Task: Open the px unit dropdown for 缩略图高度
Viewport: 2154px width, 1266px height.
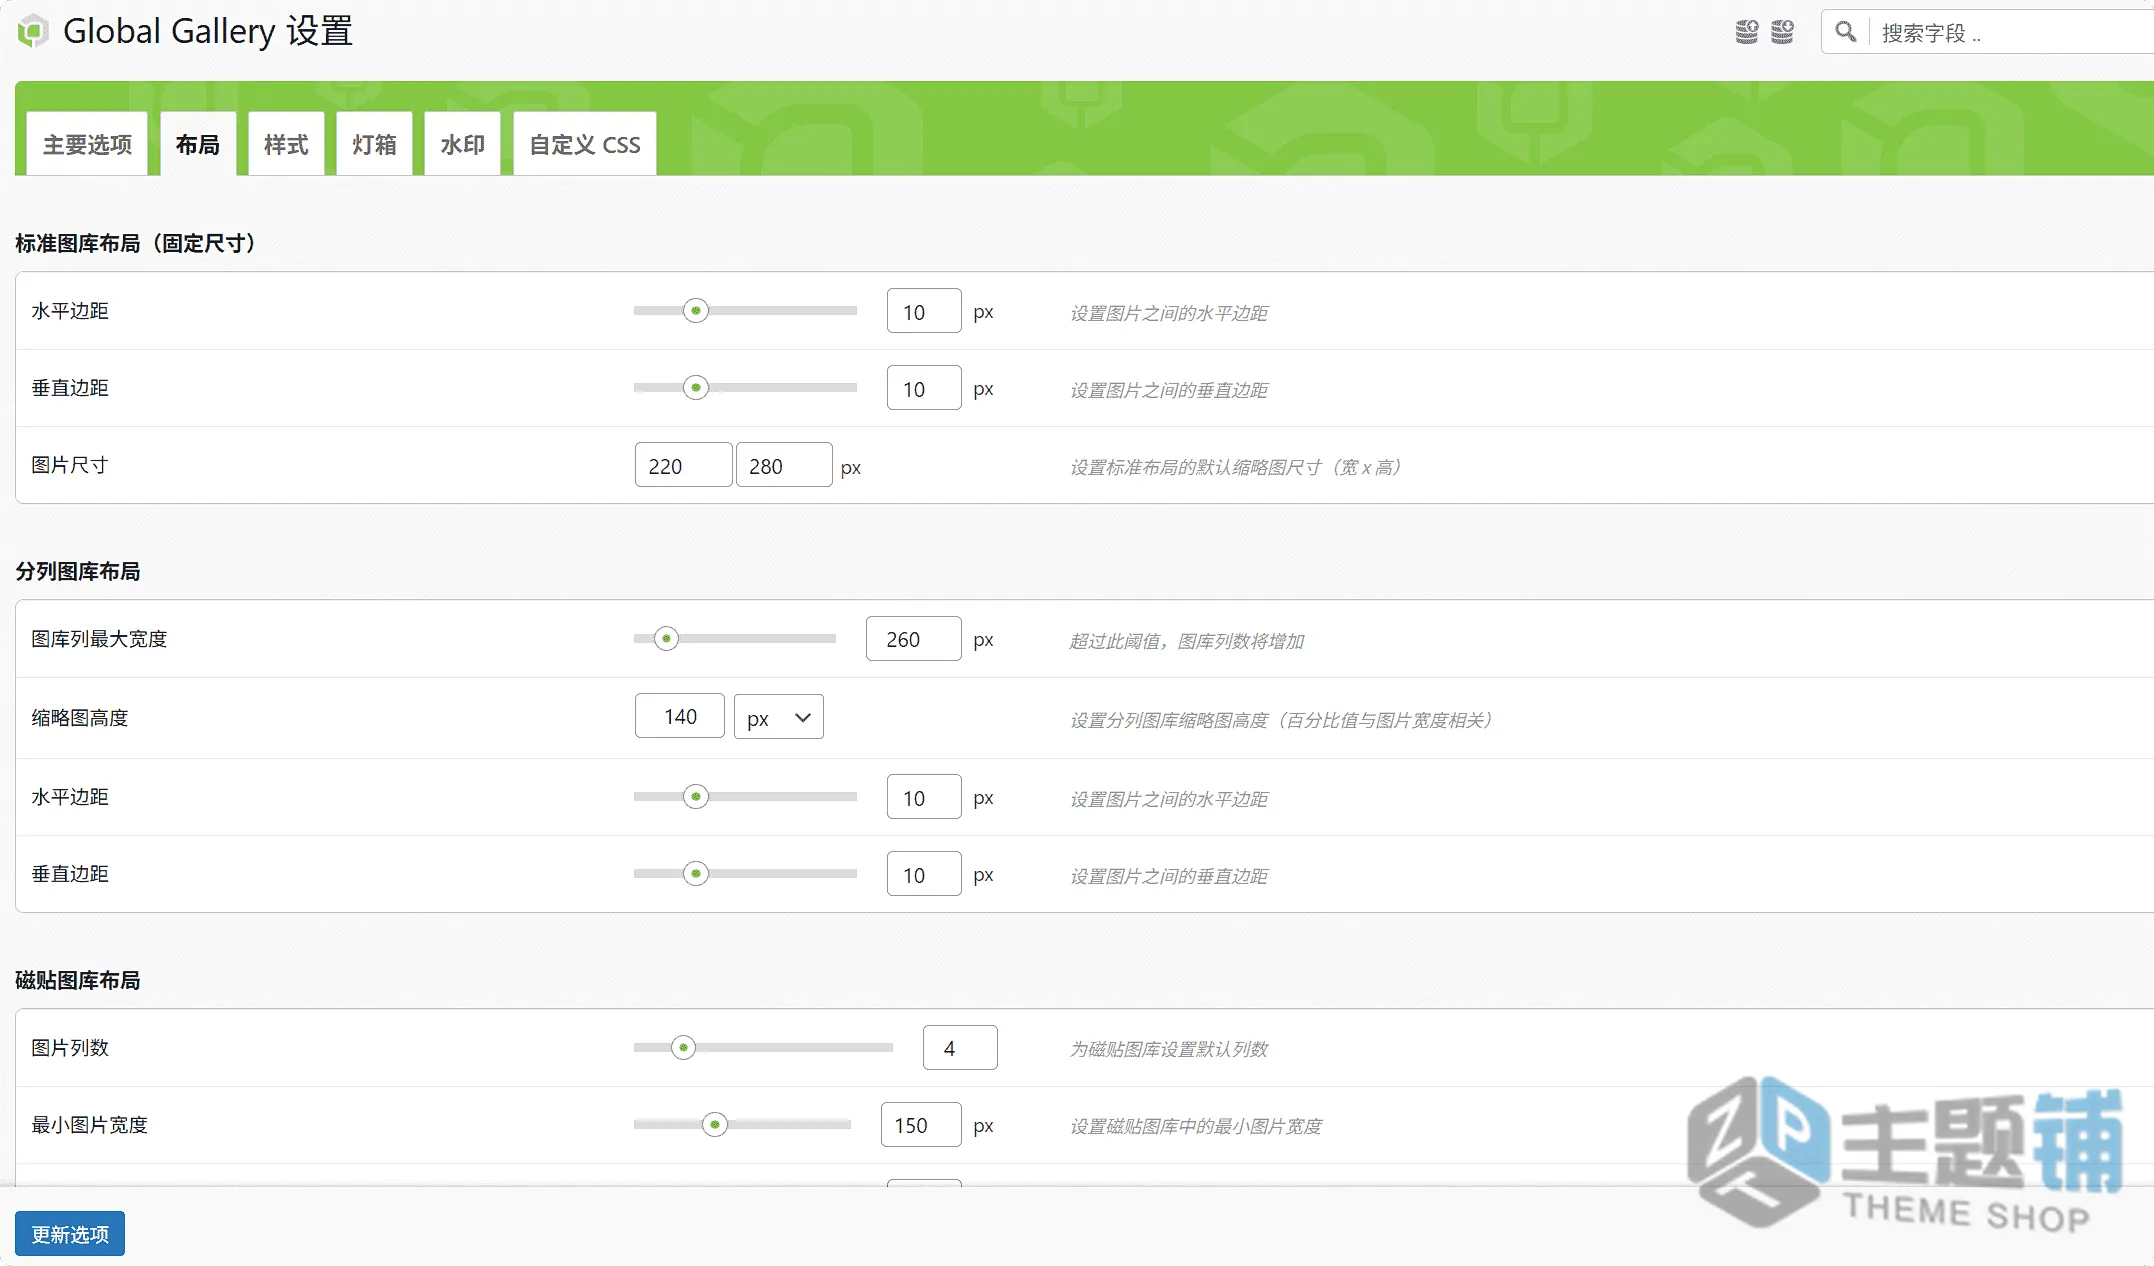Action: (x=779, y=717)
